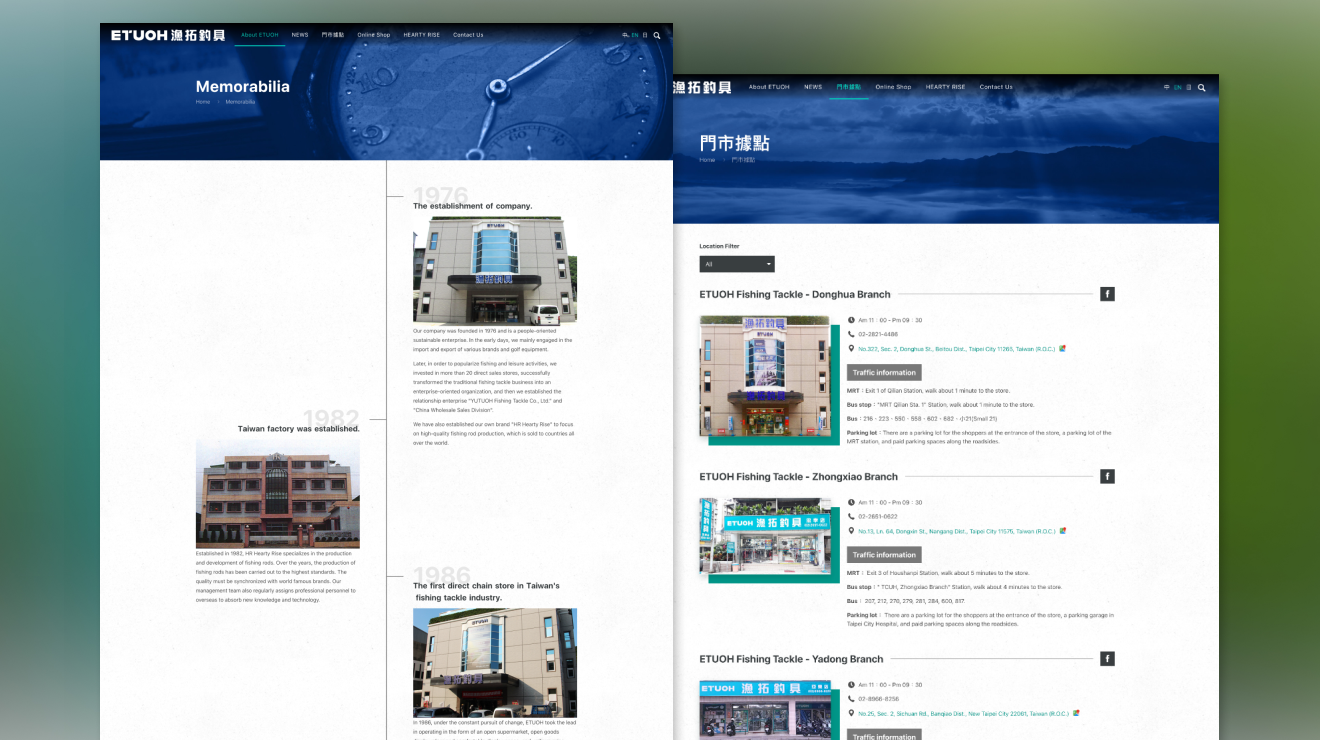Open the Facebook icon for Yadong Branch
The height and width of the screenshot is (740, 1320).
pyautogui.click(x=1107, y=659)
